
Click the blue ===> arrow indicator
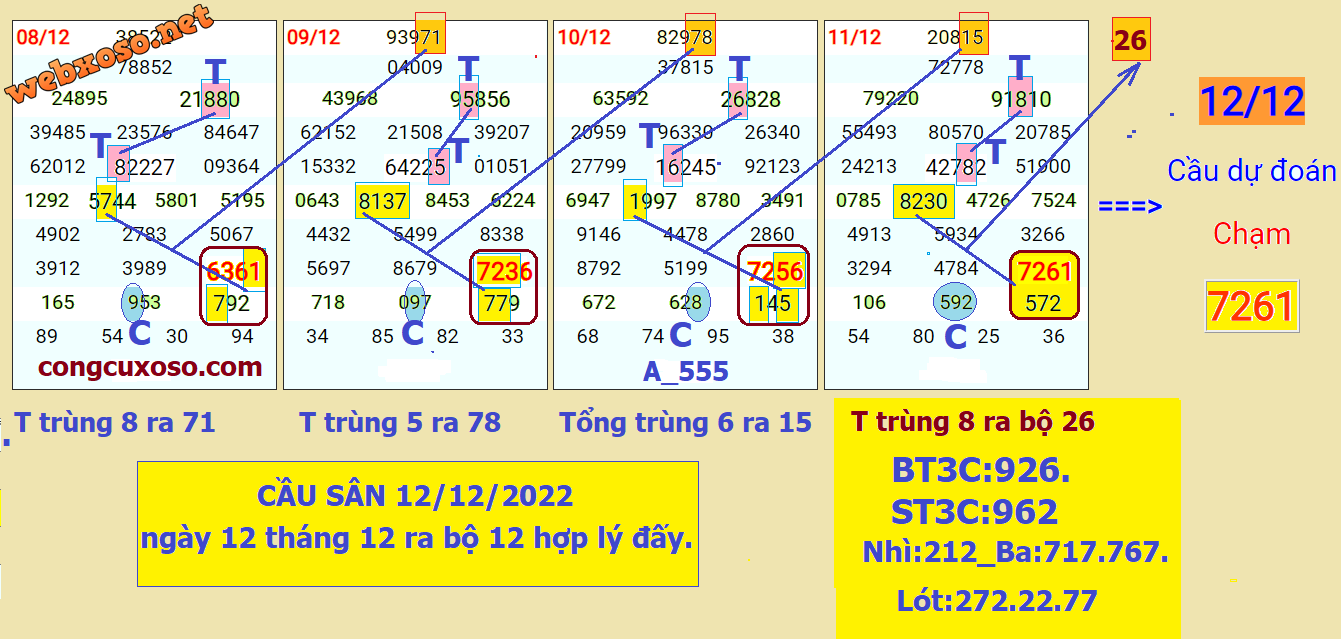click(x=1130, y=207)
